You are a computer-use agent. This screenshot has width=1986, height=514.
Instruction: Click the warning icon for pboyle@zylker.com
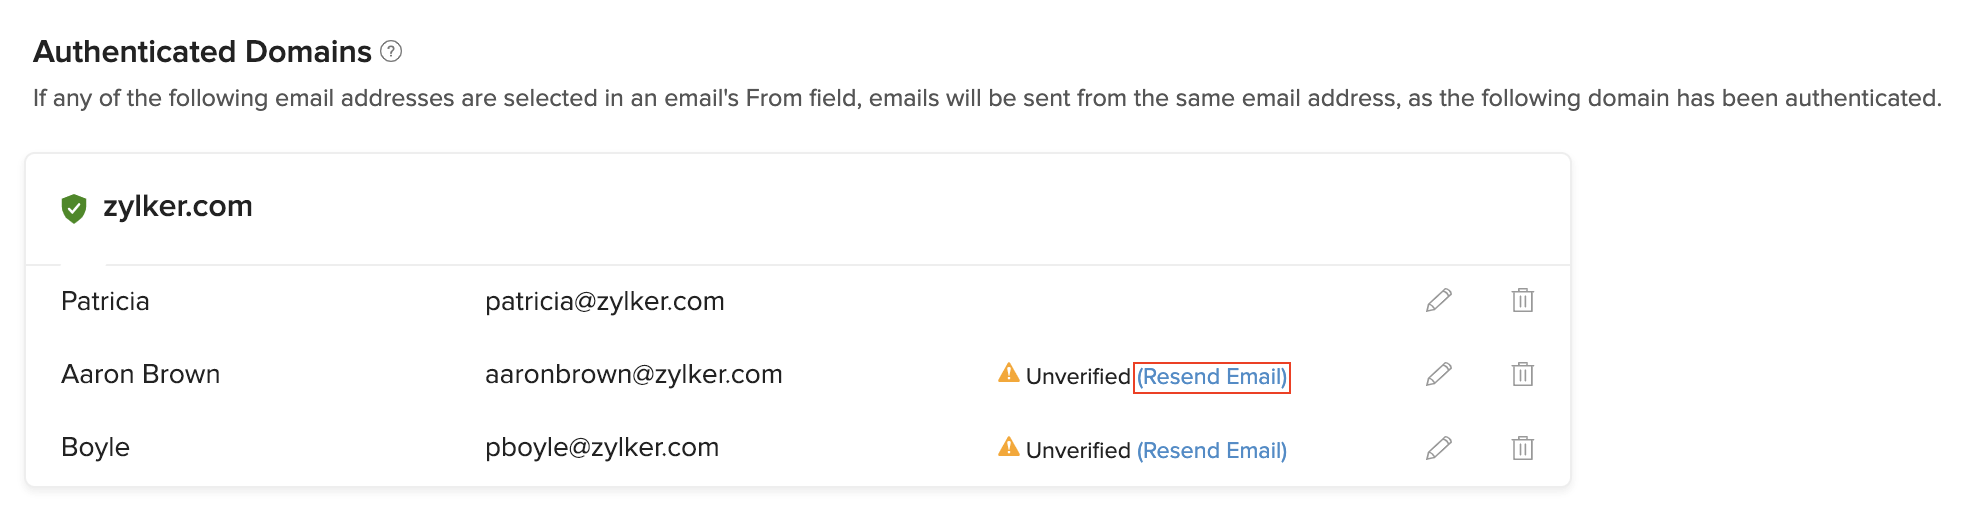1009,447
